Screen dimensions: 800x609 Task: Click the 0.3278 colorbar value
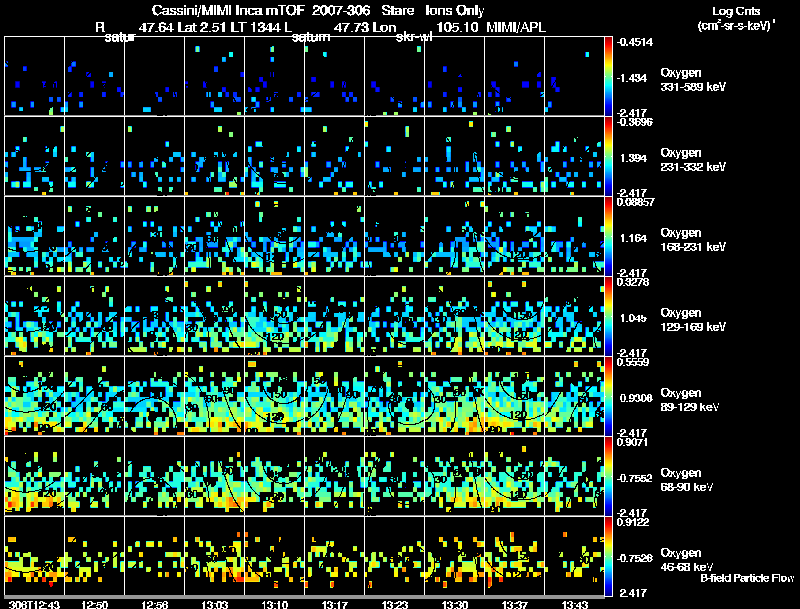pyautogui.click(x=633, y=282)
